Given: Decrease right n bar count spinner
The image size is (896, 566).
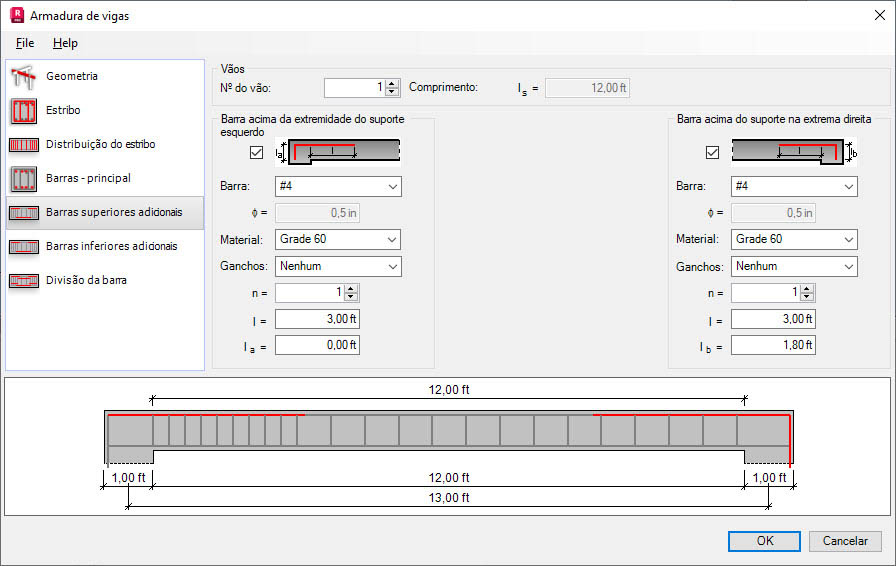Looking at the screenshot, I should (x=807, y=297).
